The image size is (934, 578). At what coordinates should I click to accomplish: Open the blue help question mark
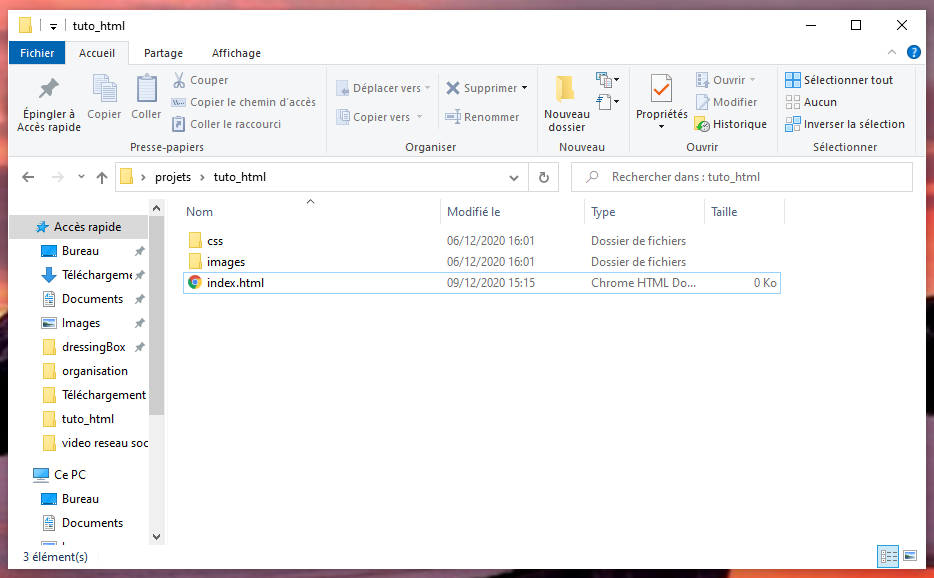click(913, 52)
